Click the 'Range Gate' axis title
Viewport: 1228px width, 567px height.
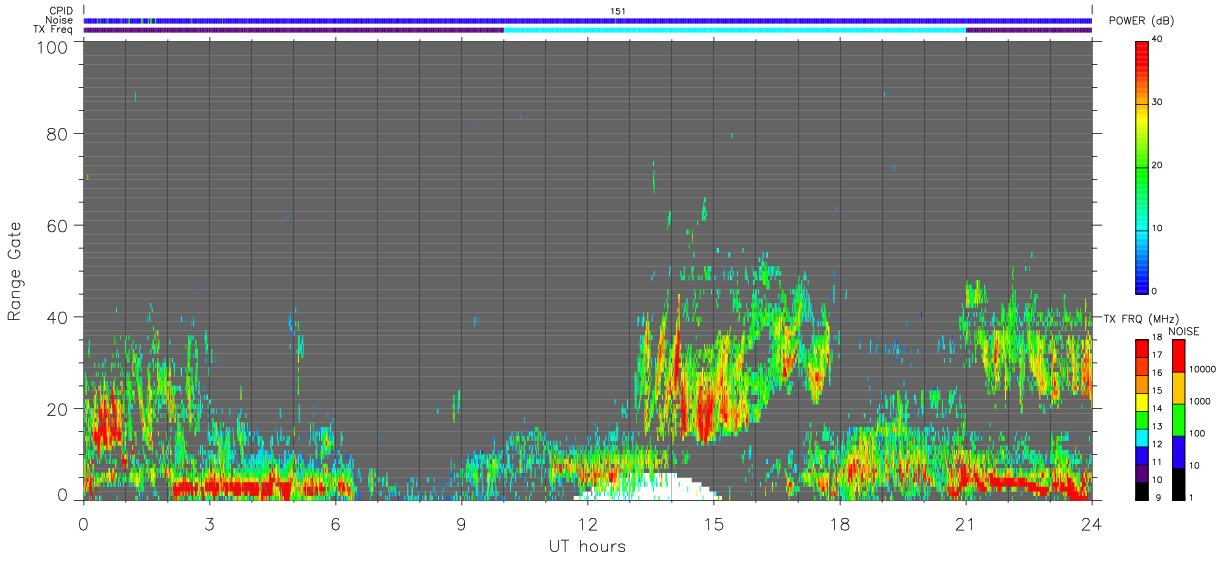[15, 272]
